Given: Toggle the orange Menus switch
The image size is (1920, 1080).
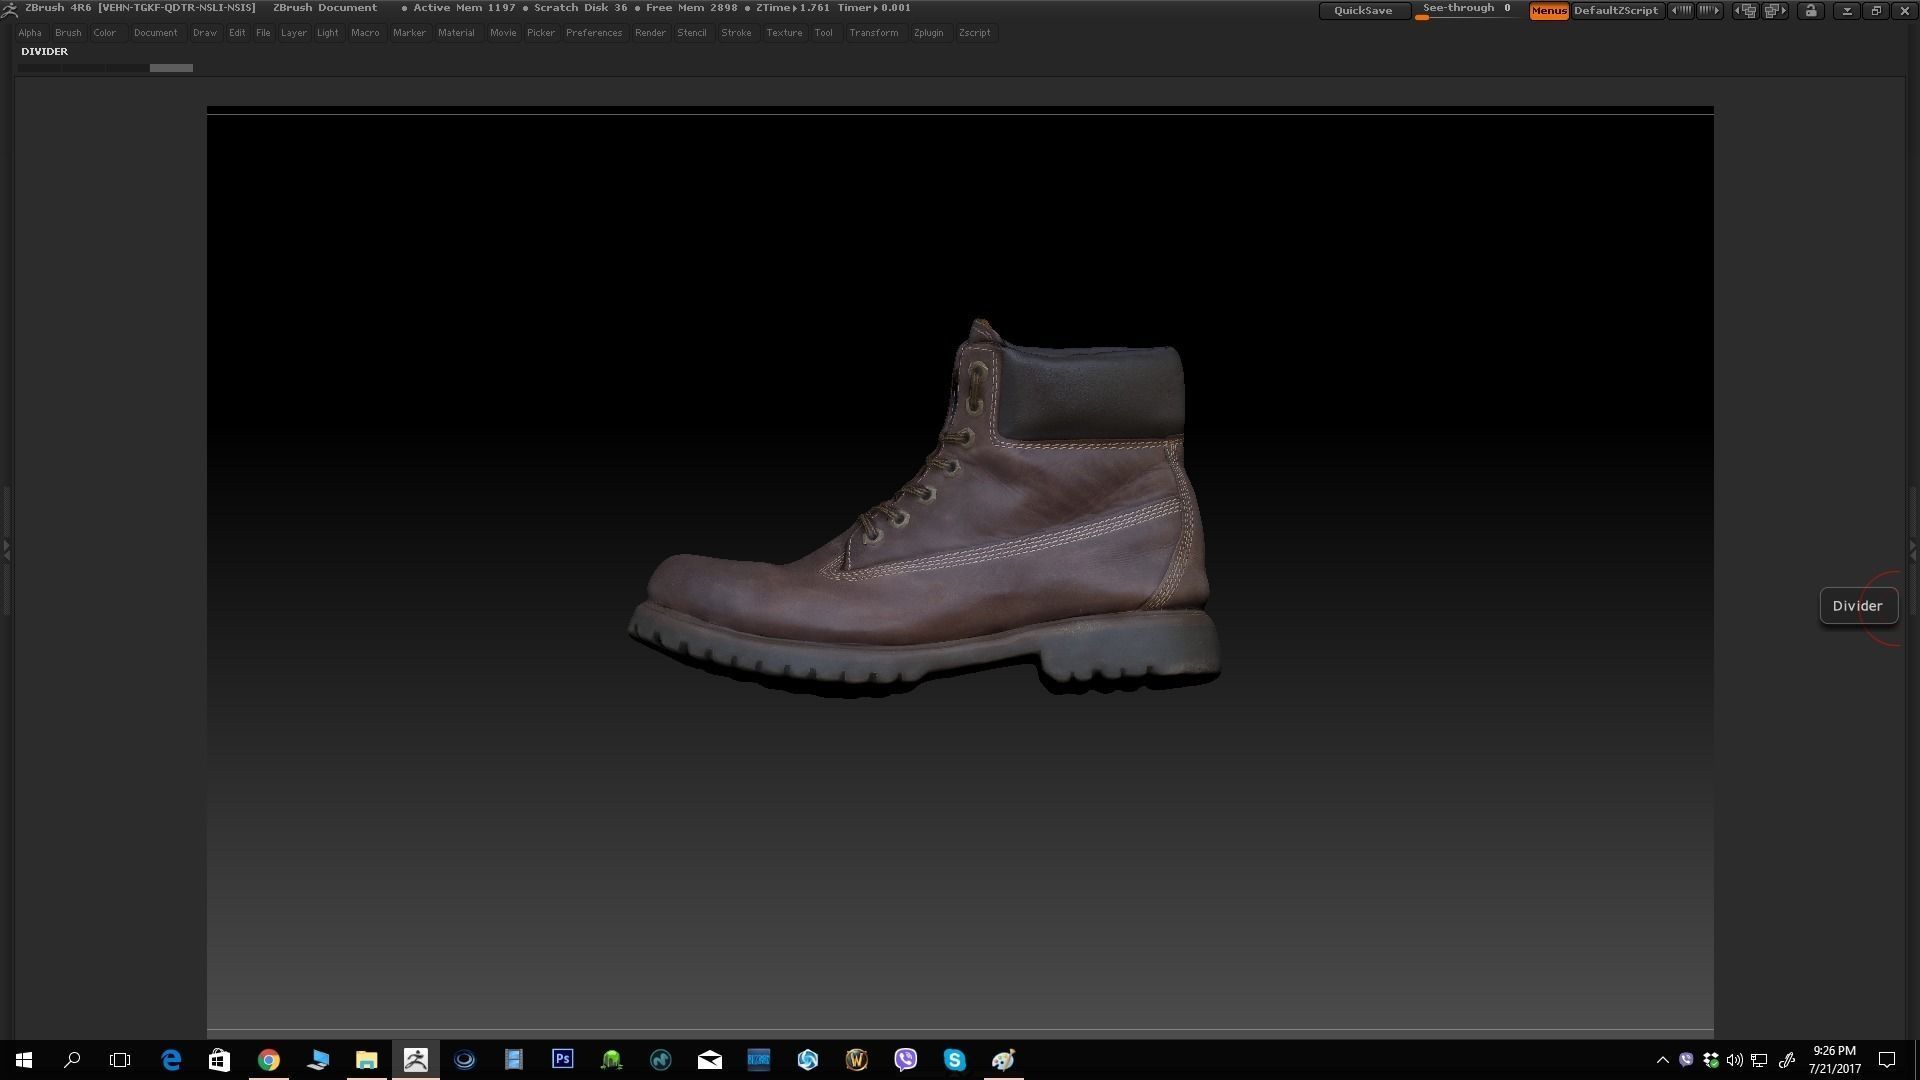Looking at the screenshot, I should tap(1548, 11).
